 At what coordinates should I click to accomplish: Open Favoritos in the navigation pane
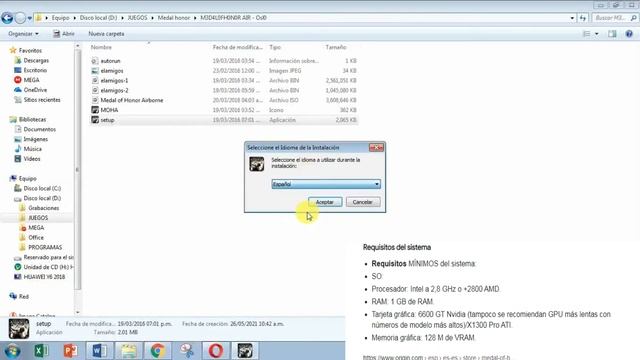coord(30,51)
